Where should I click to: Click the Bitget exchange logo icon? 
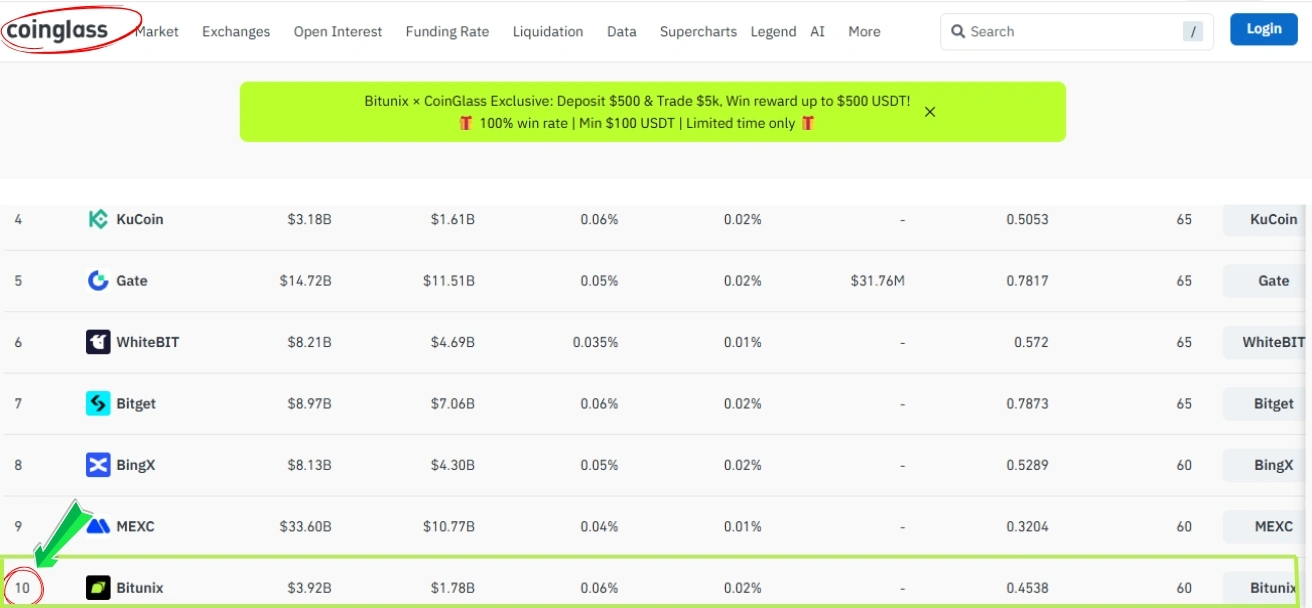98,404
